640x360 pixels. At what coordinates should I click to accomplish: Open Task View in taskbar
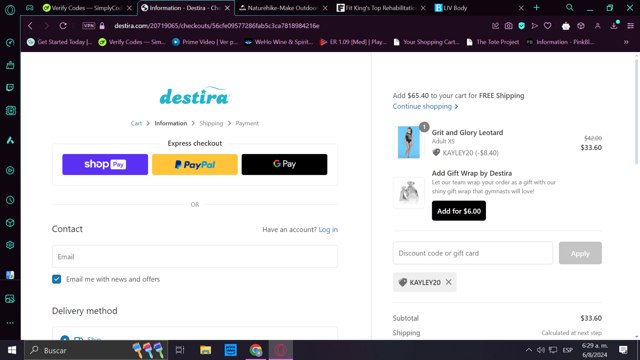click(180, 350)
